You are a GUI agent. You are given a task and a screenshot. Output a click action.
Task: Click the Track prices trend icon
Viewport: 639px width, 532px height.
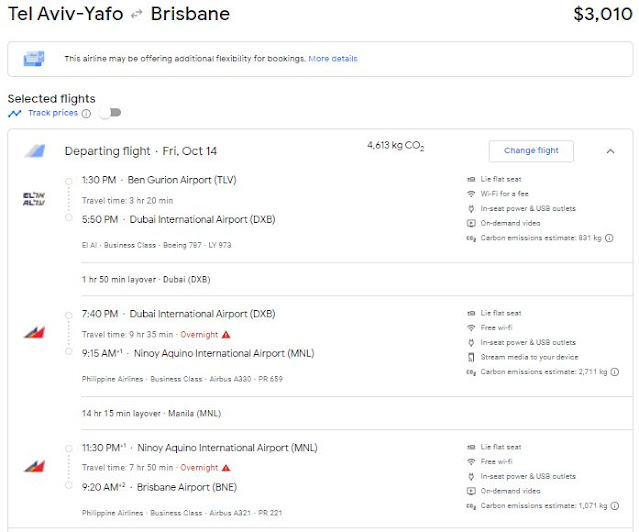(x=14, y=113)
